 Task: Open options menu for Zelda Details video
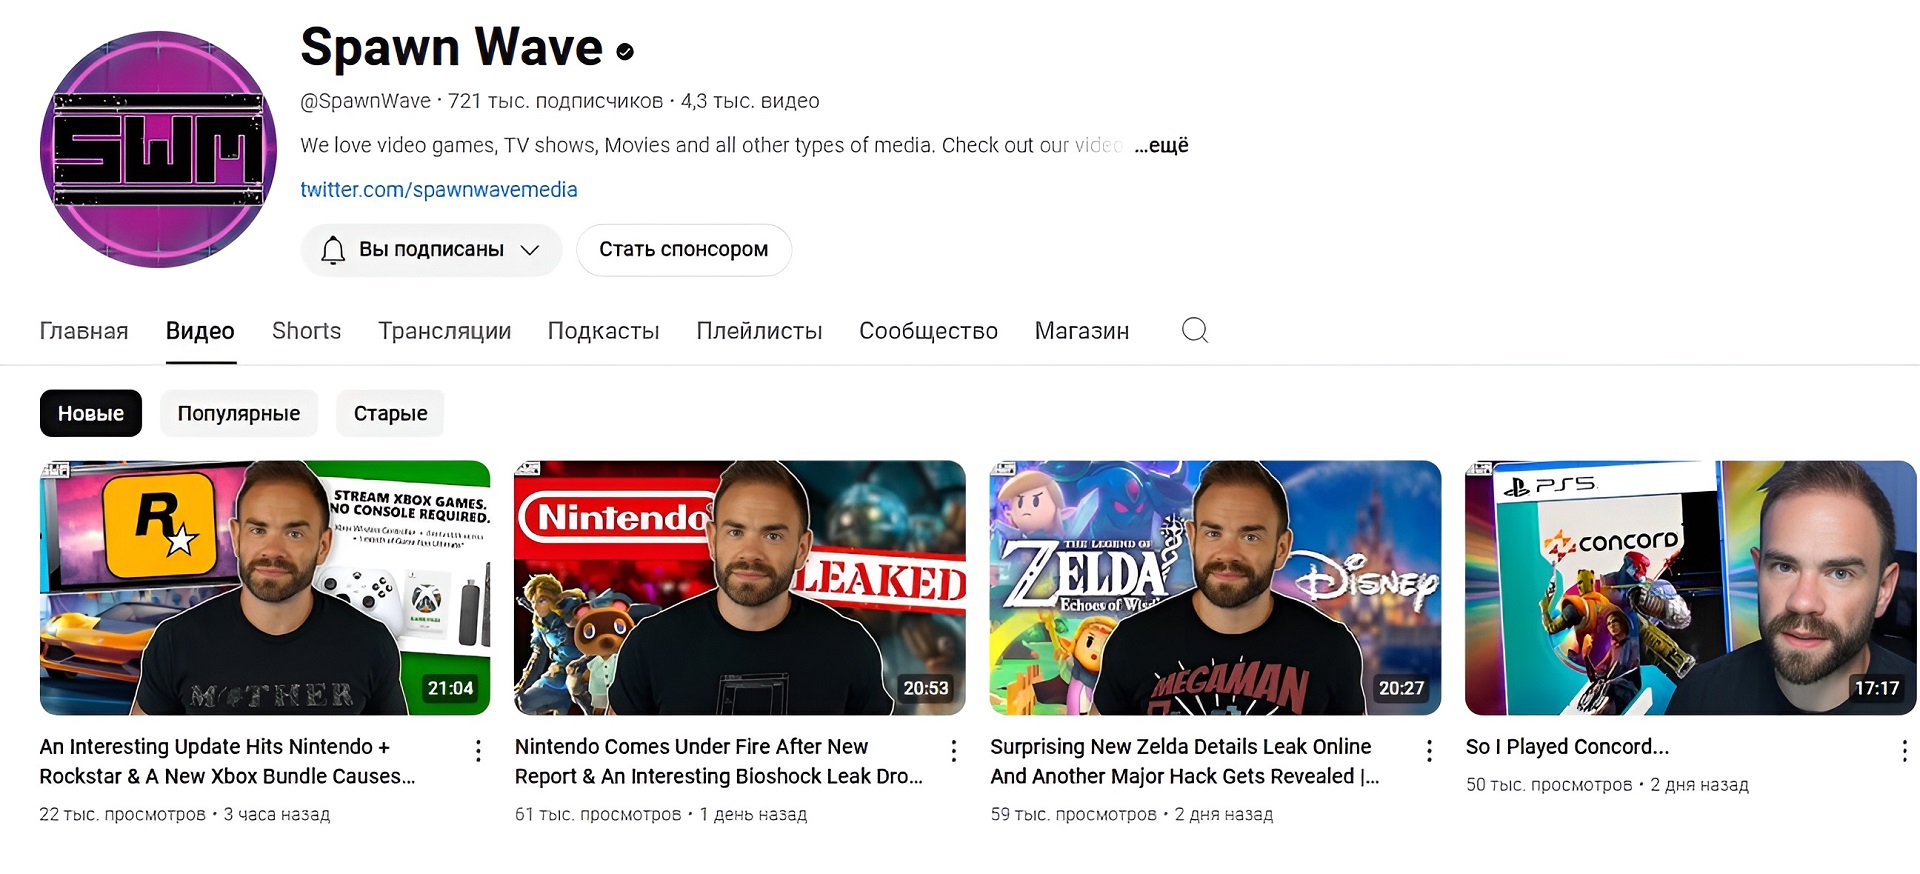(x=1429, y=751)
